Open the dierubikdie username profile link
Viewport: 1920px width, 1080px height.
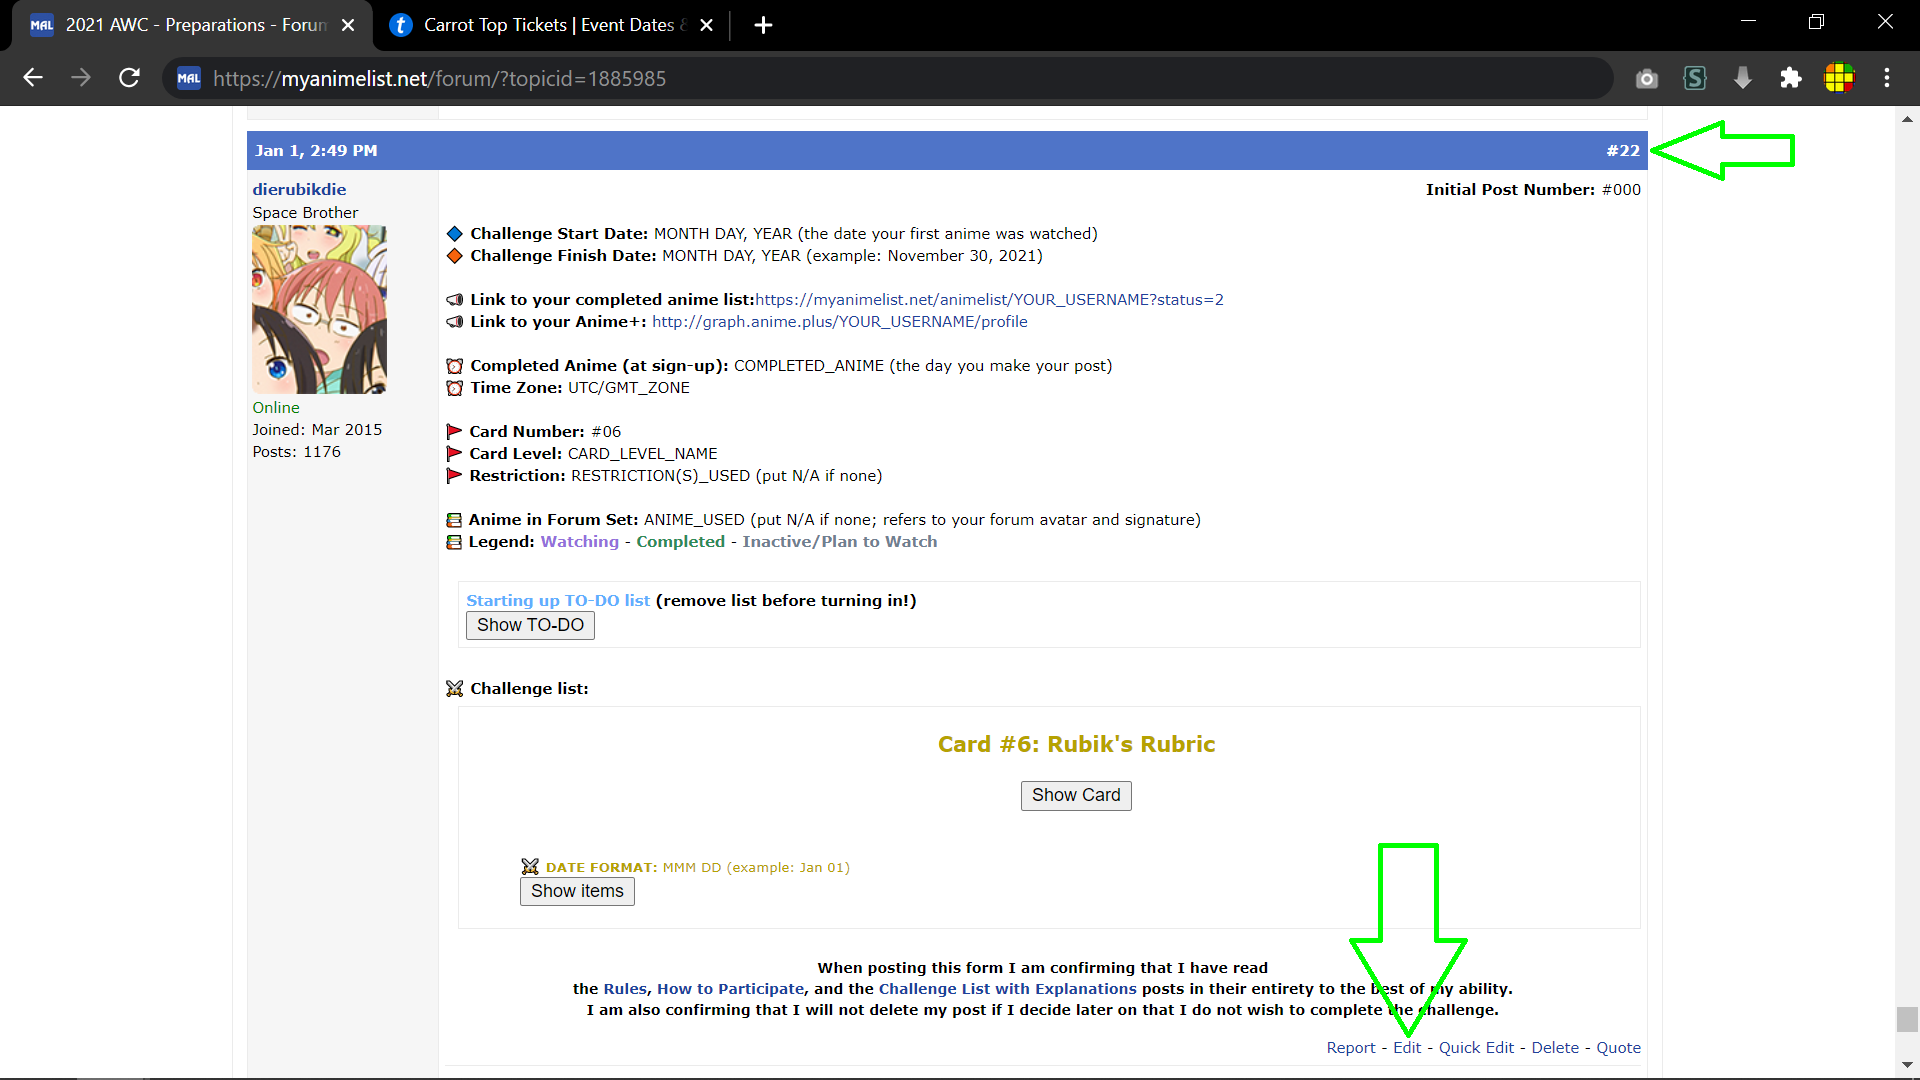point(299,189)
